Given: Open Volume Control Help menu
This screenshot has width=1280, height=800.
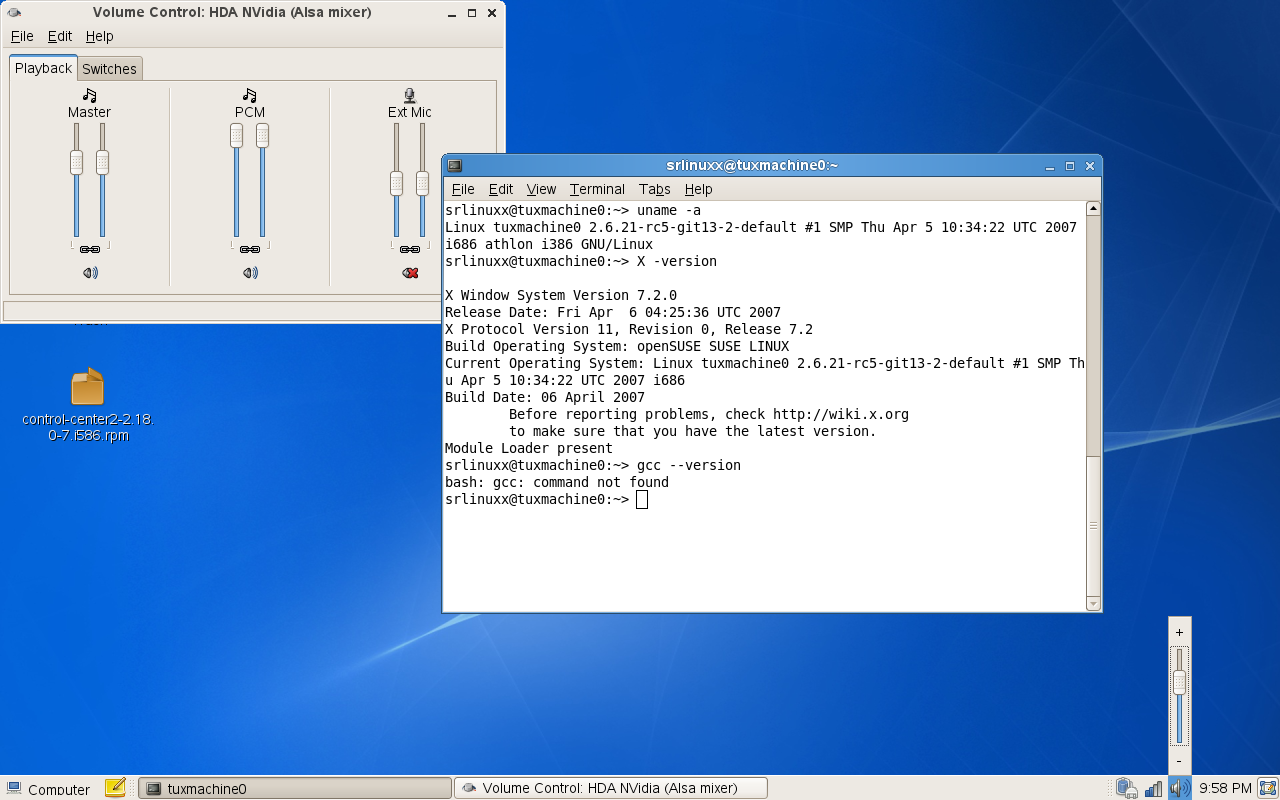Looking at the screenshot, I should coord(100,36).
